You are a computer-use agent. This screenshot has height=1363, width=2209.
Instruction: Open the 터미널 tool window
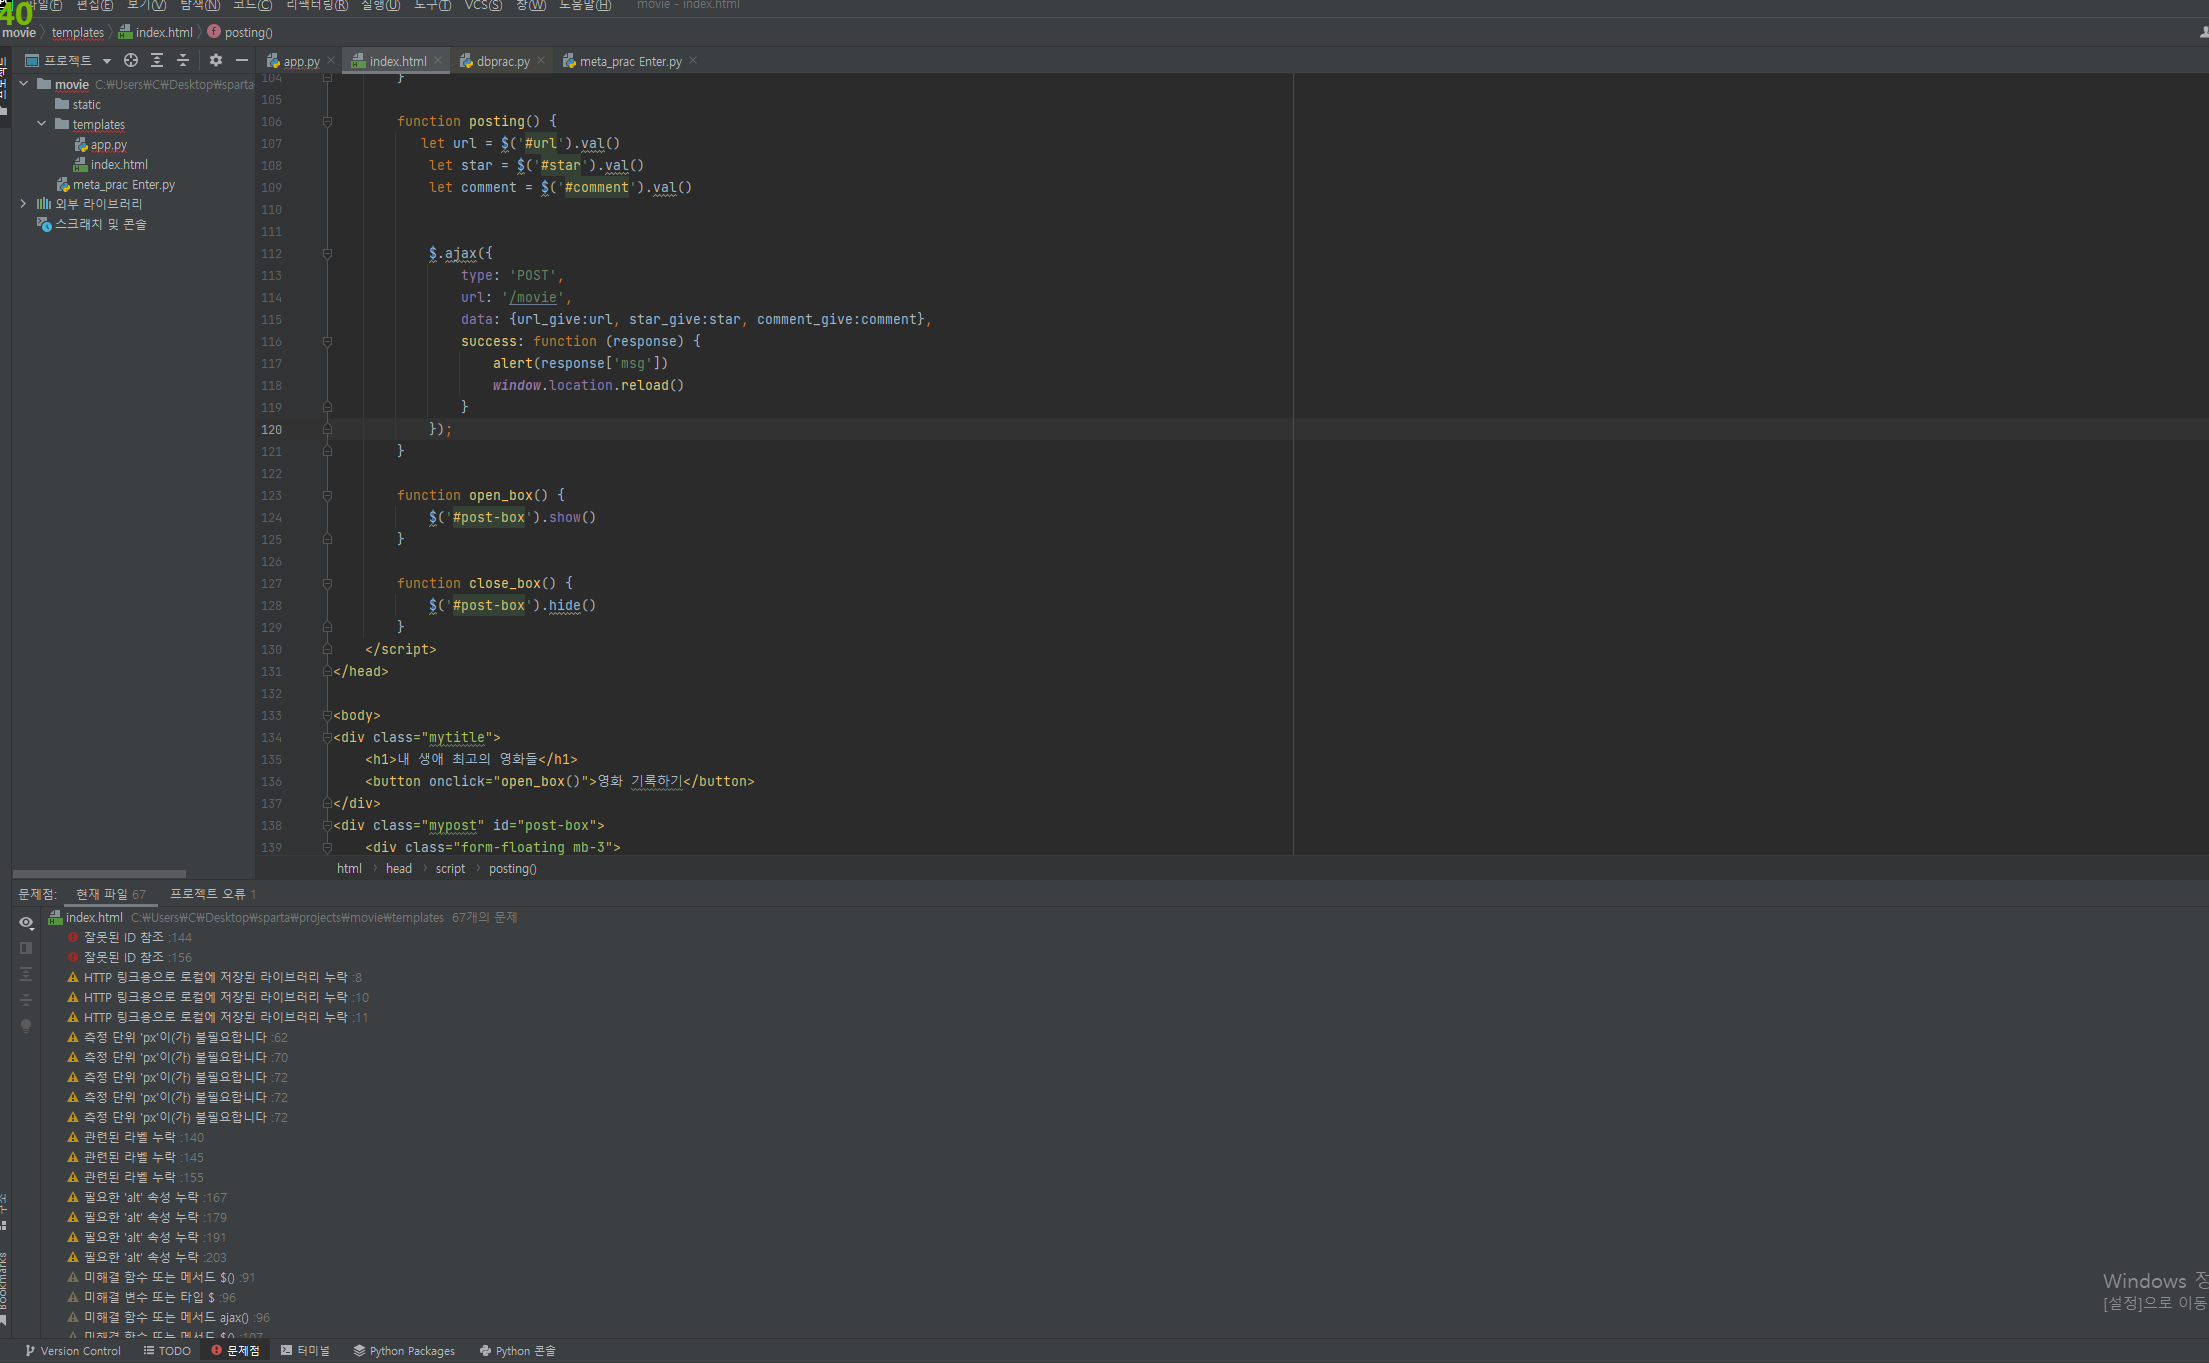(x=305, y=1351)
